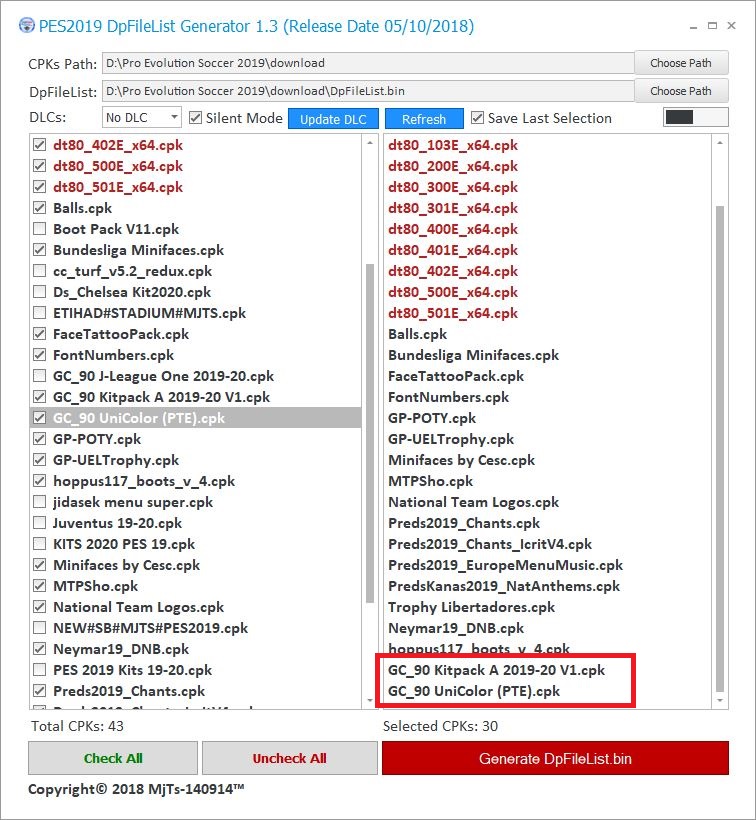
Task: Minimize the DpFileList Generator window
Action: (693, 26)
